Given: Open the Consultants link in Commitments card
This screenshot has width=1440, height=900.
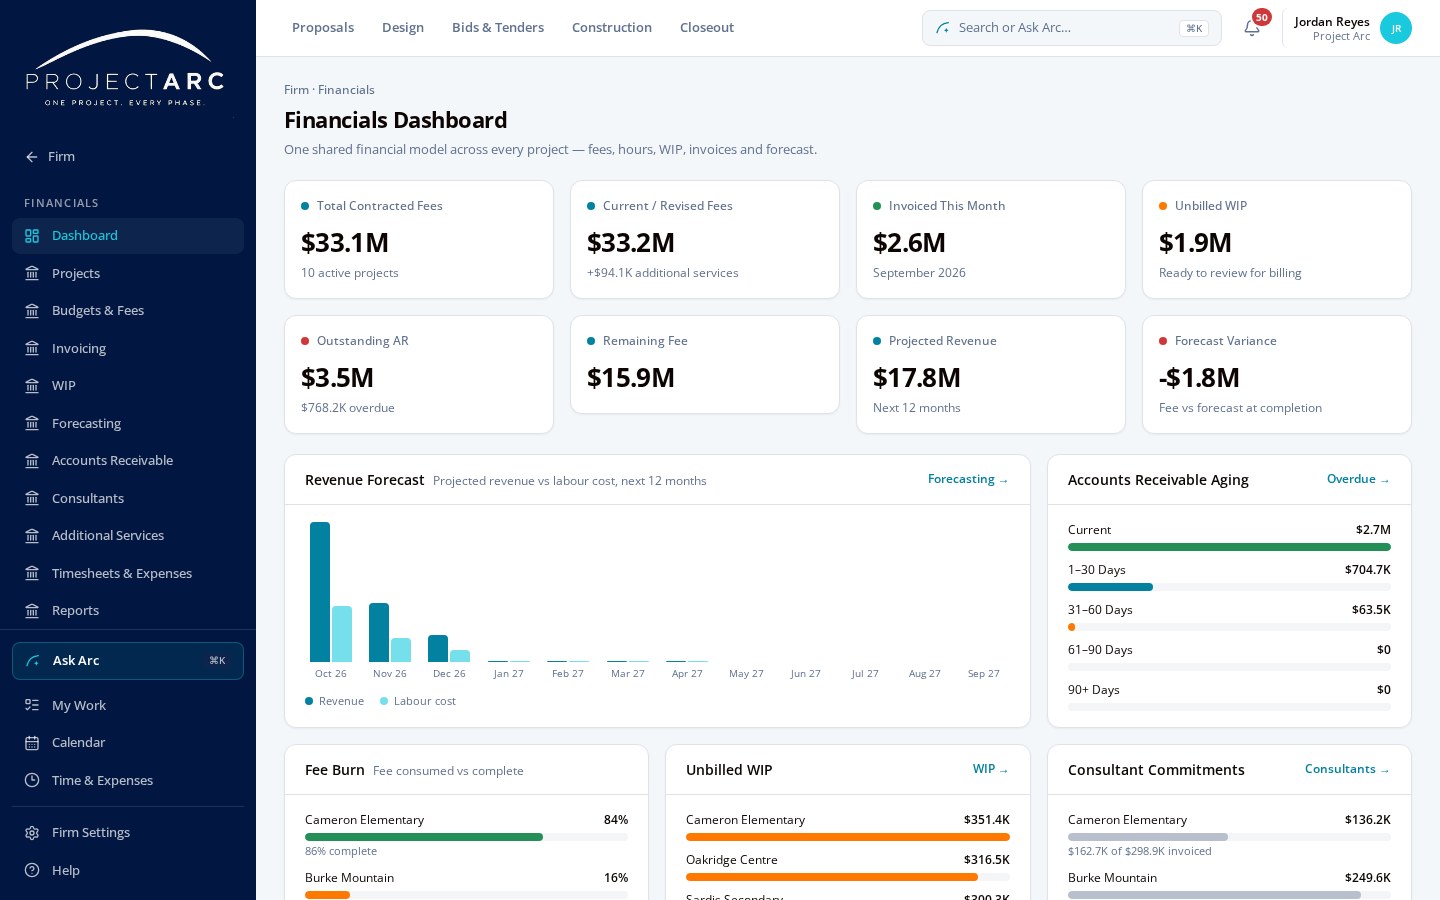Looking at the screenshot, I should [1347, 770].
